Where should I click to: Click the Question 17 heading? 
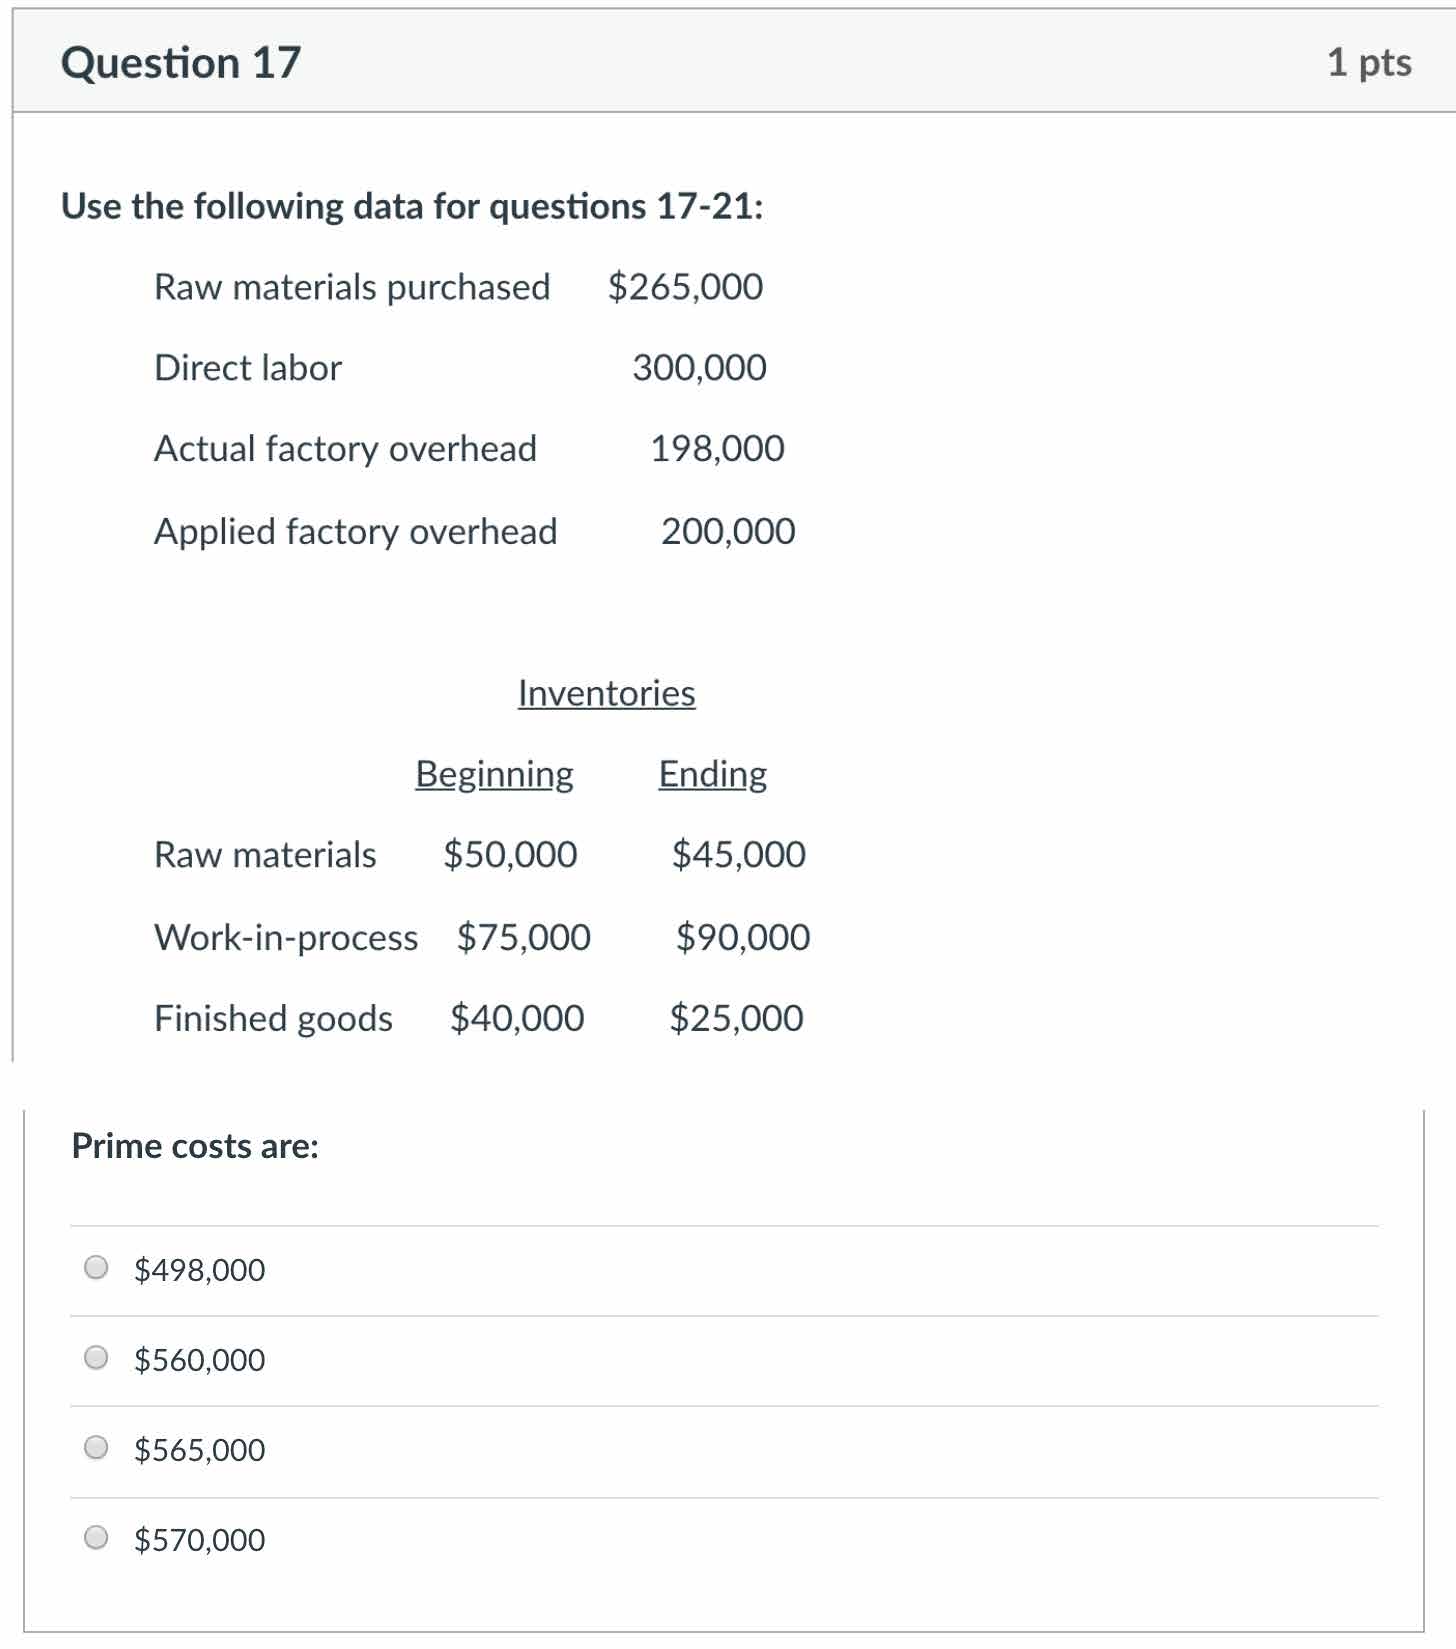[x=181, y=63]
